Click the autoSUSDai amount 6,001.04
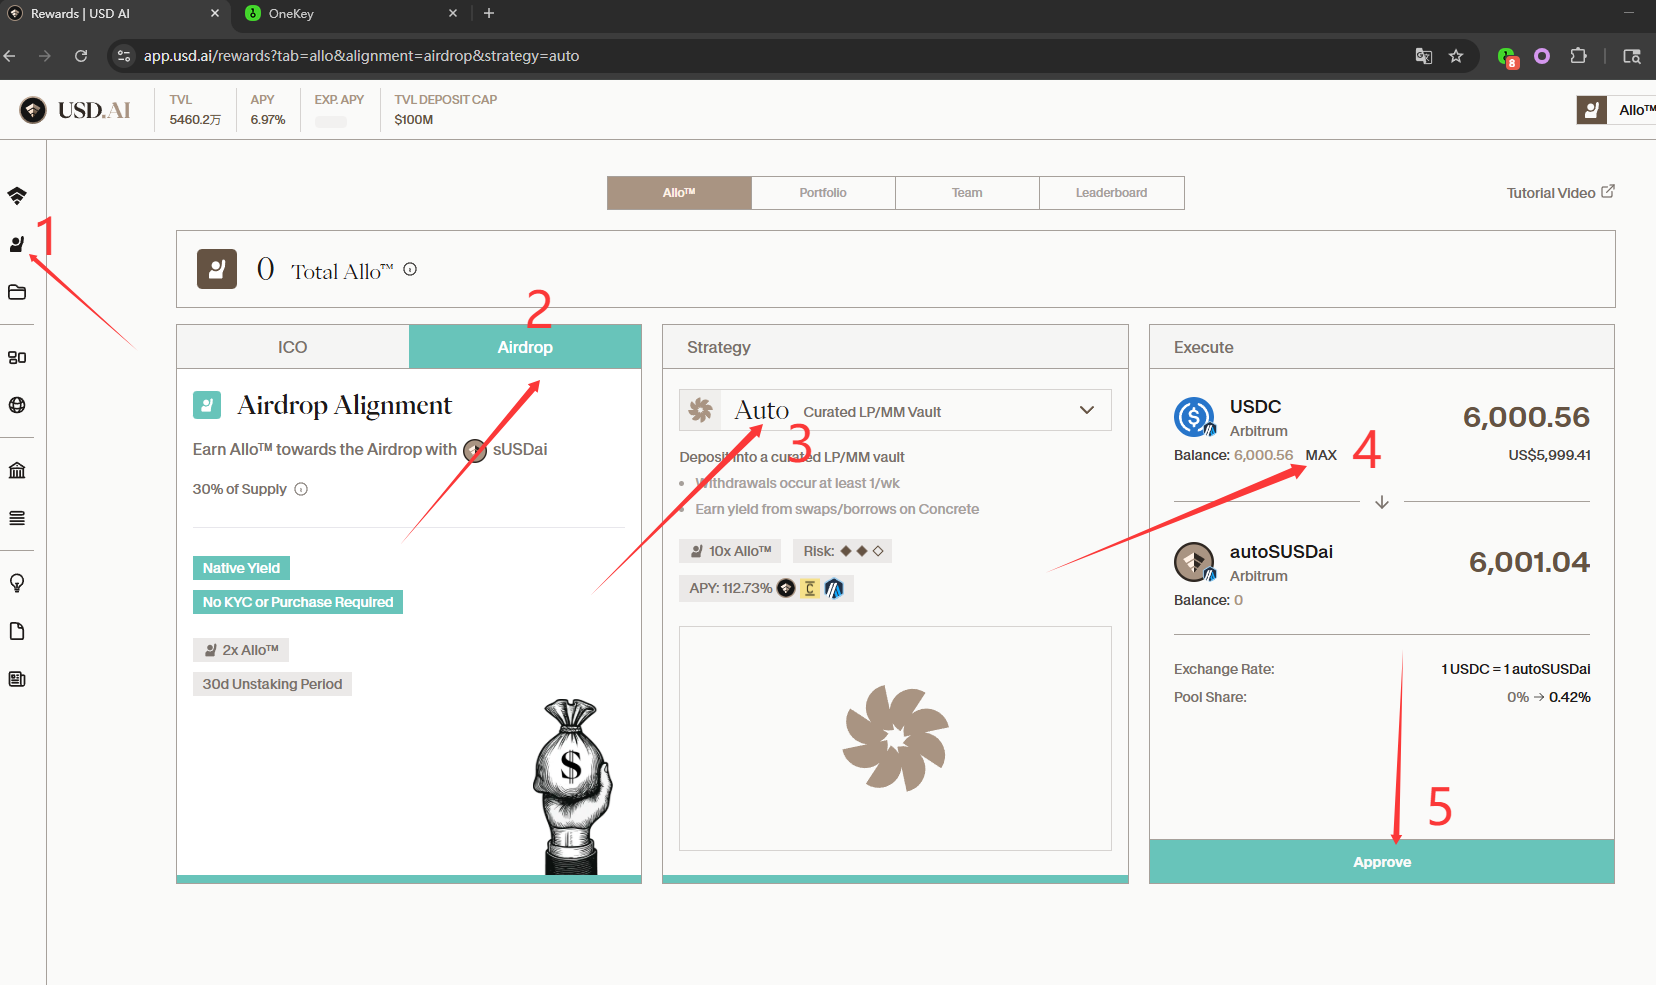The height and width of the screenshot is (985, 1656). click(x=1529, y=562)
